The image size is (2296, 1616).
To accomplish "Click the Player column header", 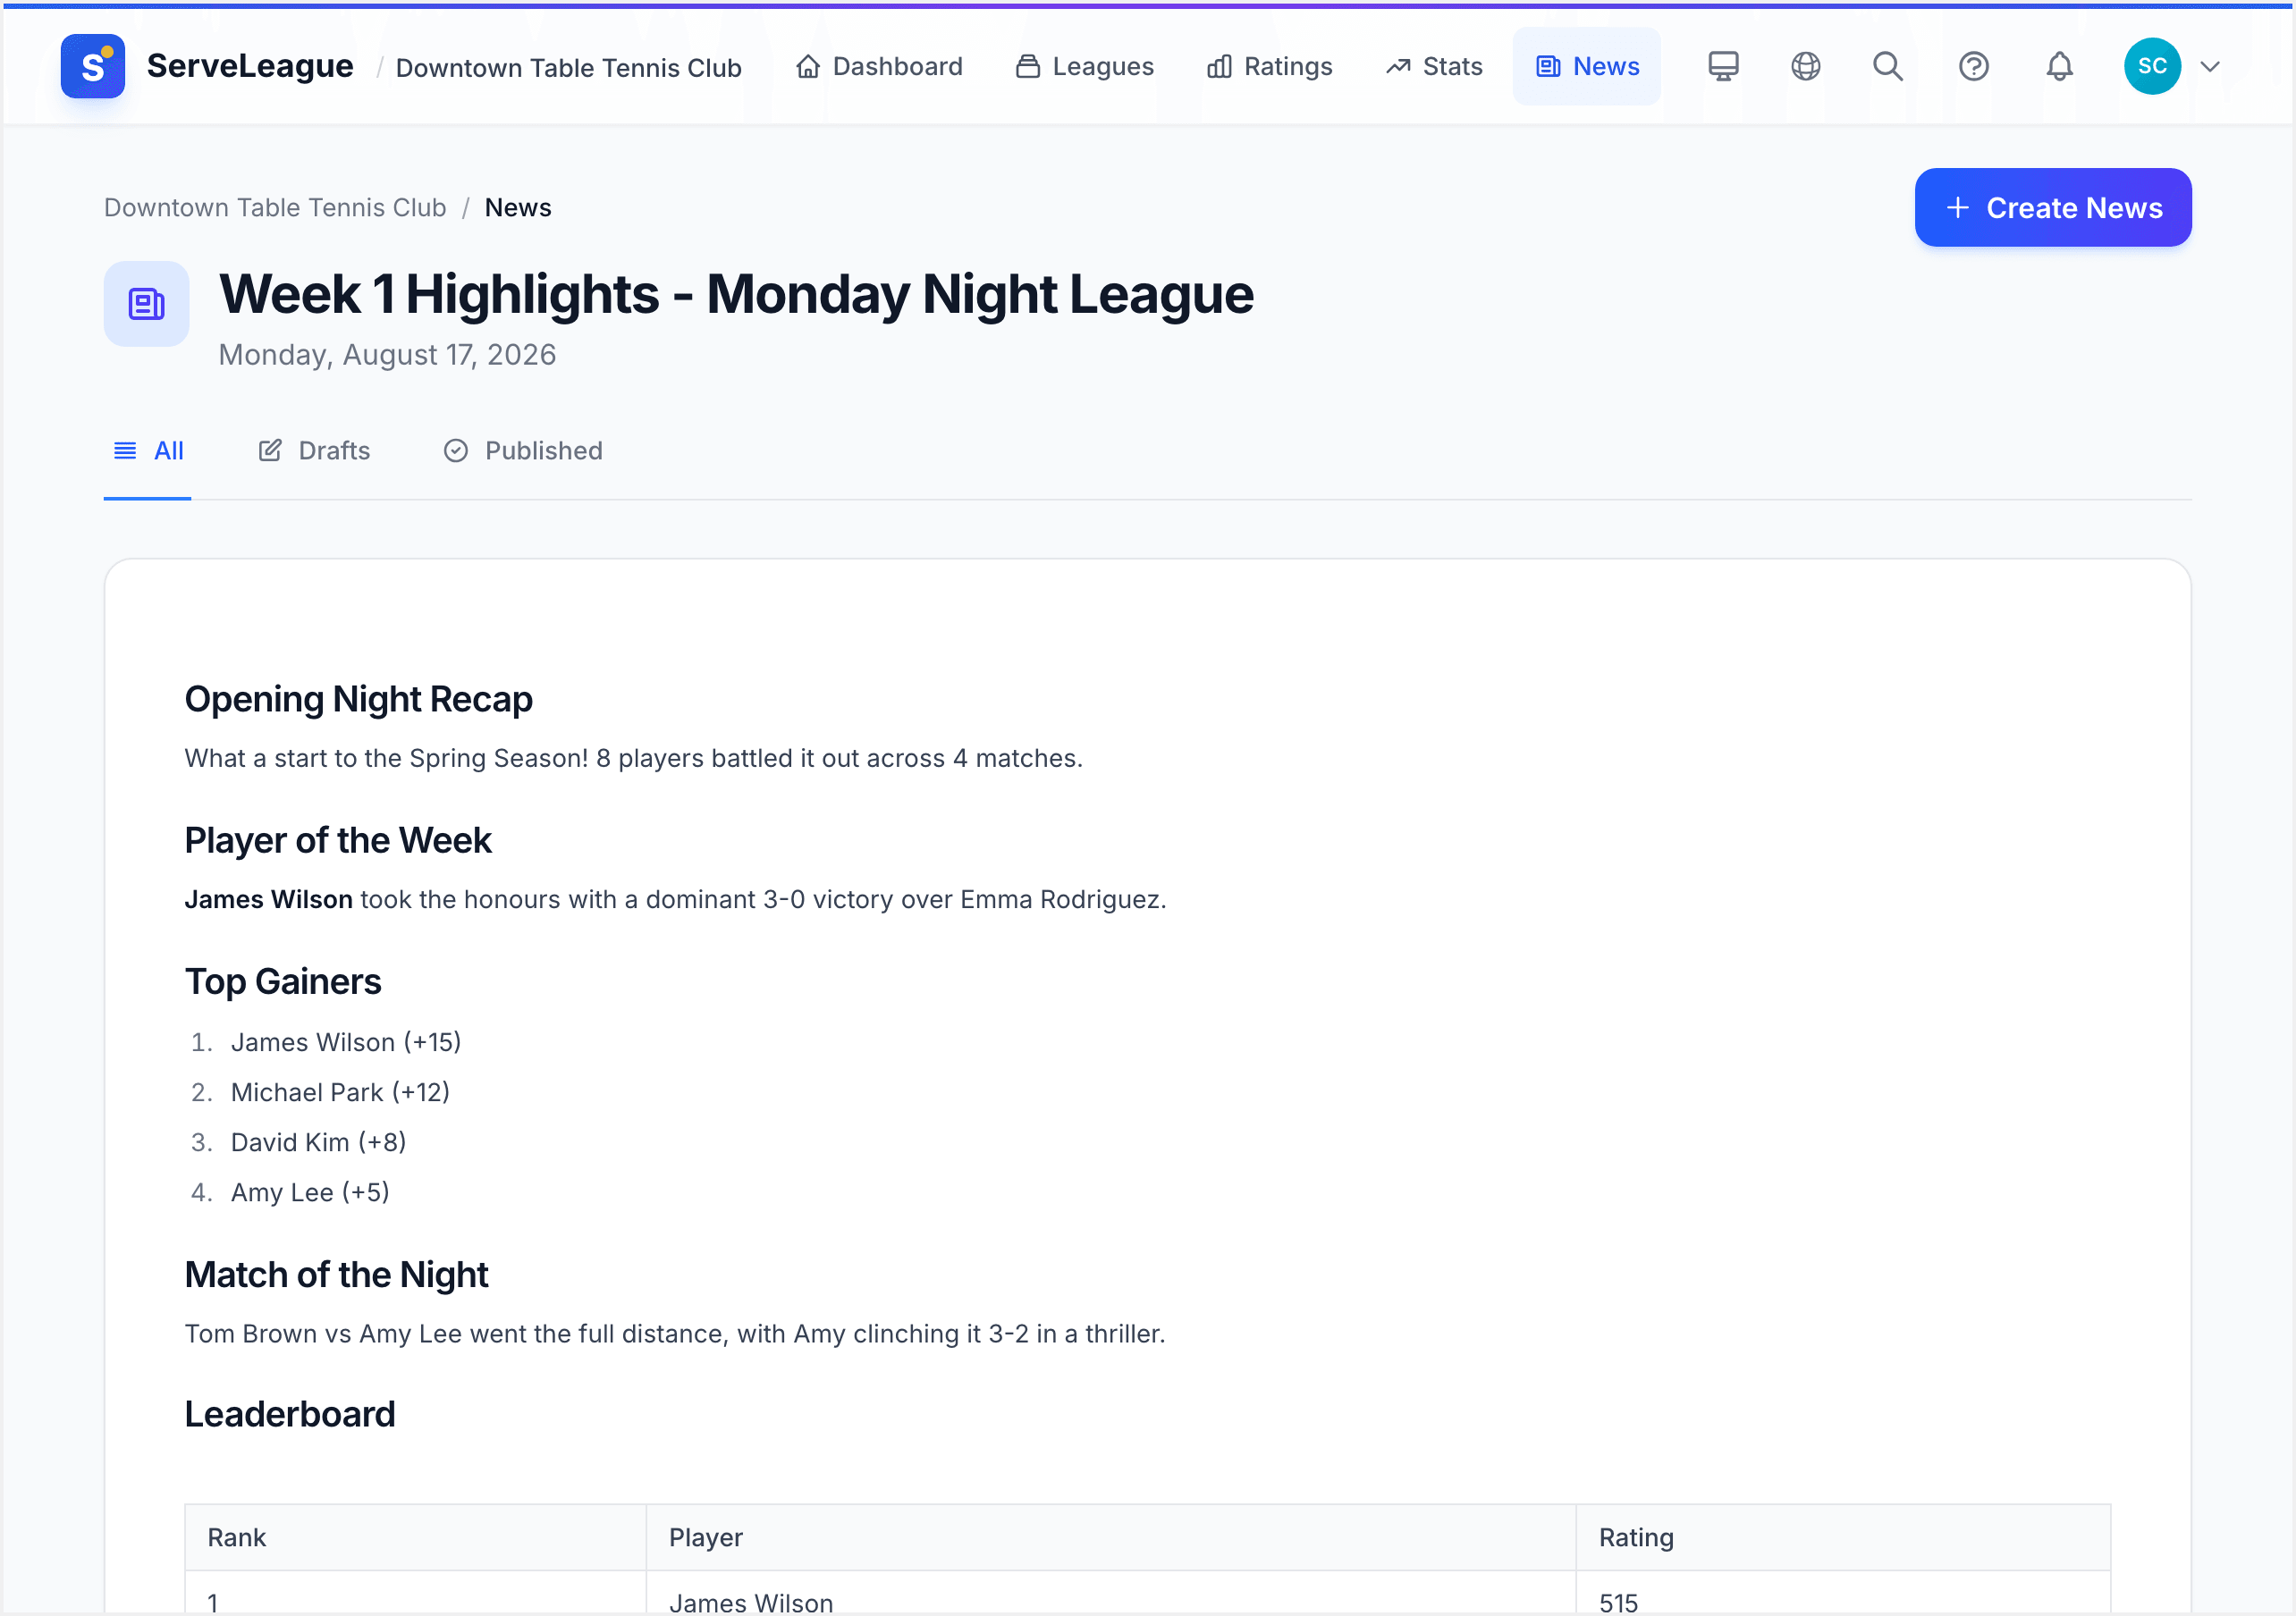I will pos(1111,1537).
